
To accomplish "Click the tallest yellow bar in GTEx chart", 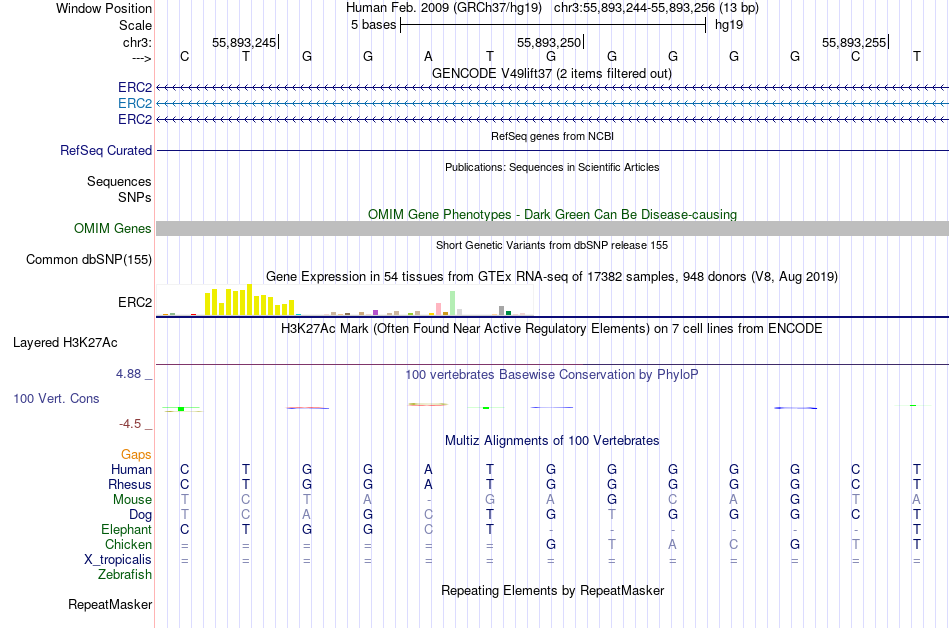I will tap(249, 299).
